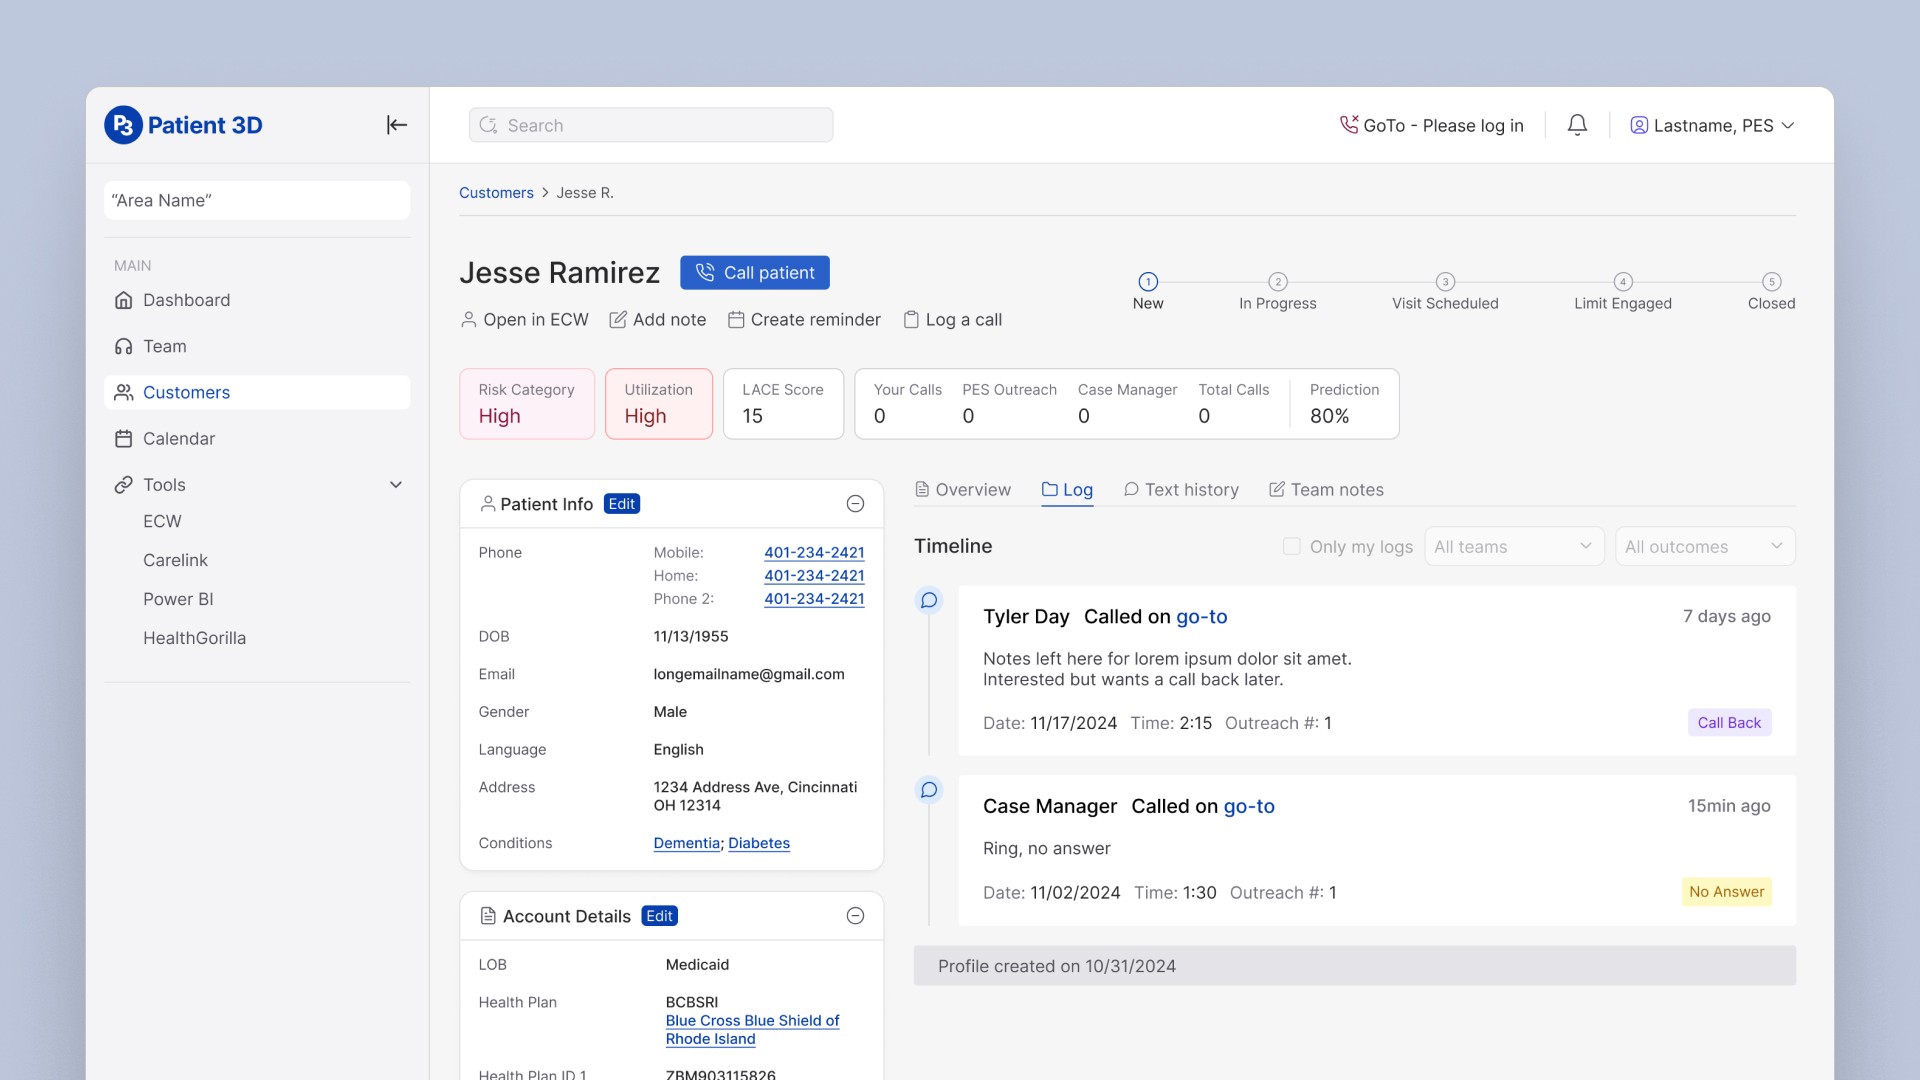Click the chat bubble icon for Tyler Day entry
This screenshot has height=1080, width=1920.
(929, 600)
